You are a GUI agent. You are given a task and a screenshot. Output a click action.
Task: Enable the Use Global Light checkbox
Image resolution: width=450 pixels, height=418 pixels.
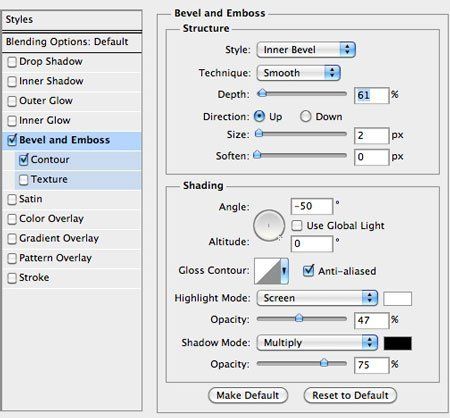(297, 226)
